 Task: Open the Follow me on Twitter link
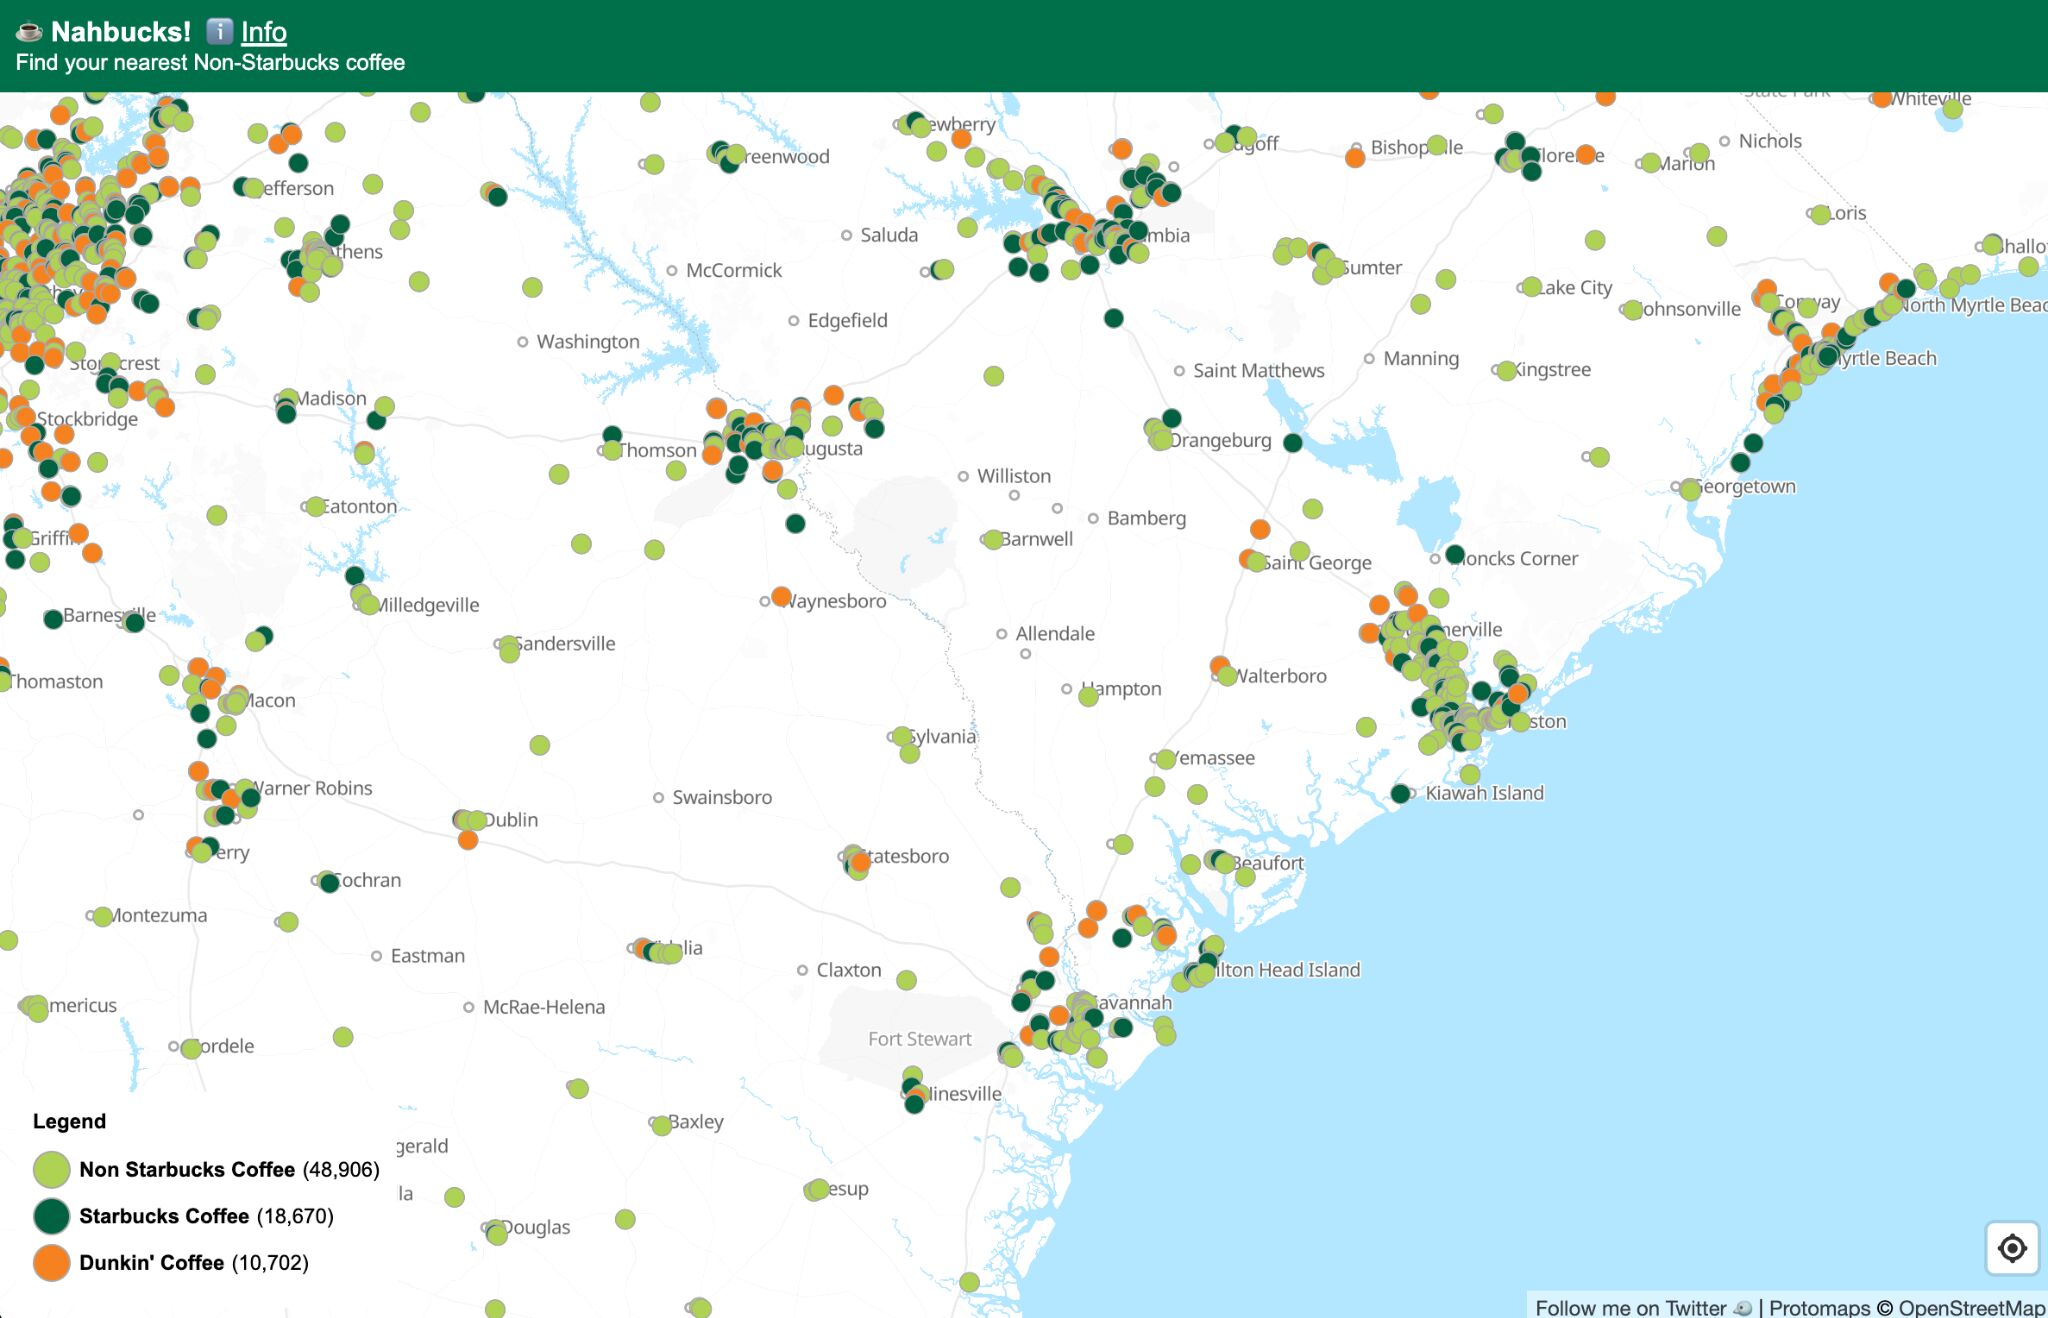pyautogui.click(x=1630, y=1308)
